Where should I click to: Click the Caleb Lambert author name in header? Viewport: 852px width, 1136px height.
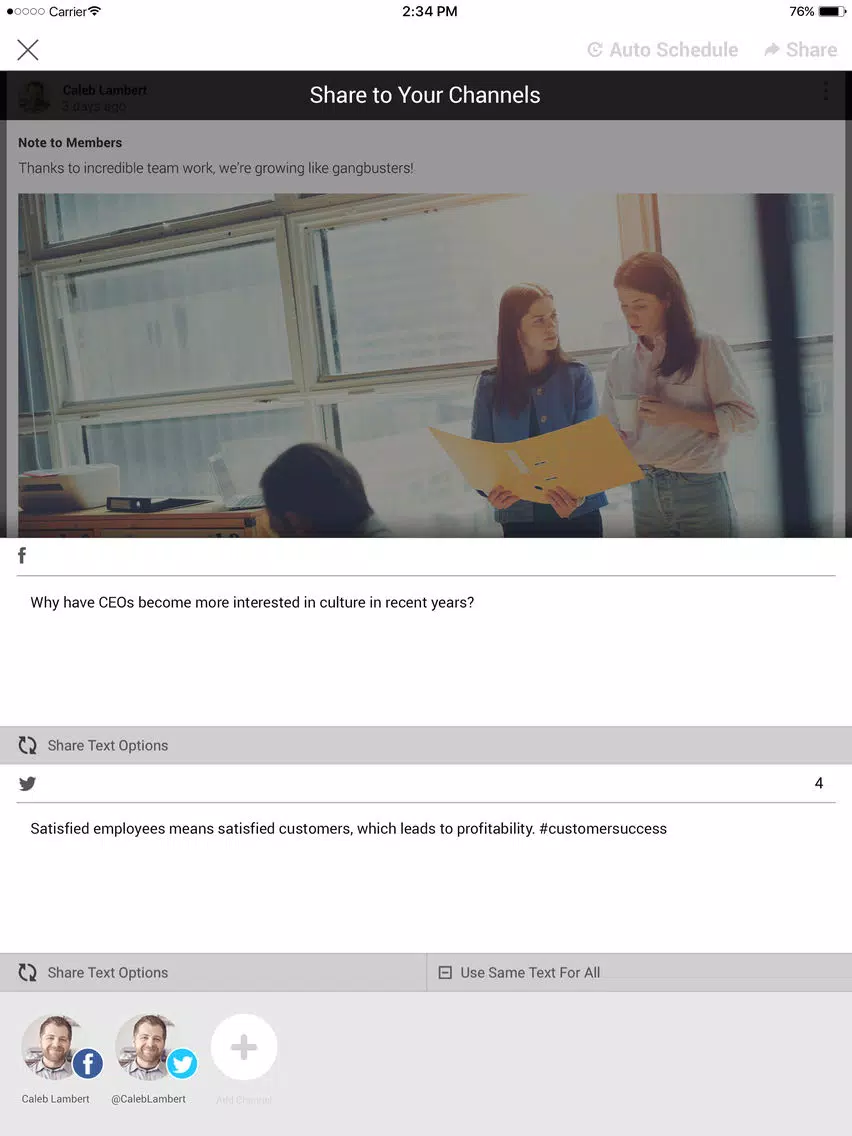click(105, 90)
